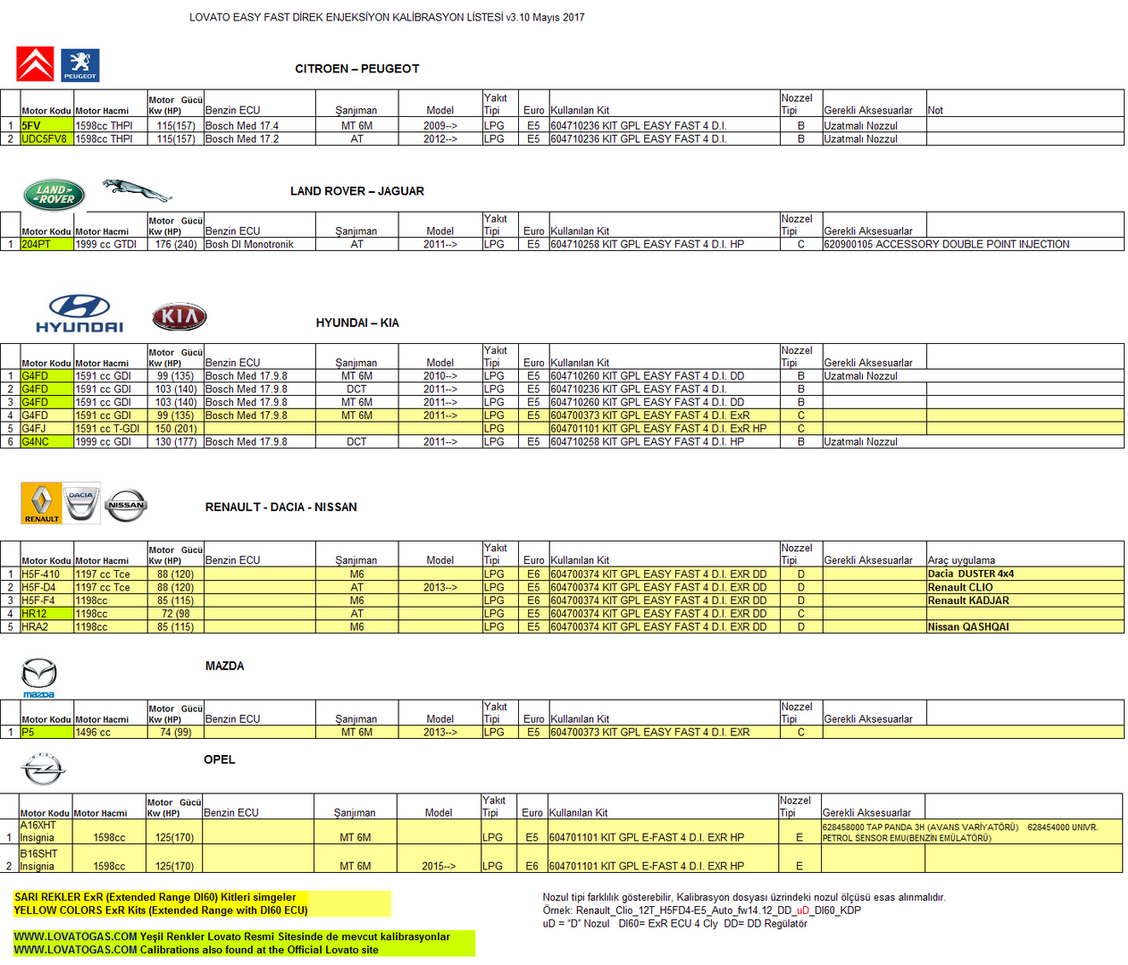
Task: Select the 'CITROEN – PEUGEOT' section heading
Action: coord(357,69)
